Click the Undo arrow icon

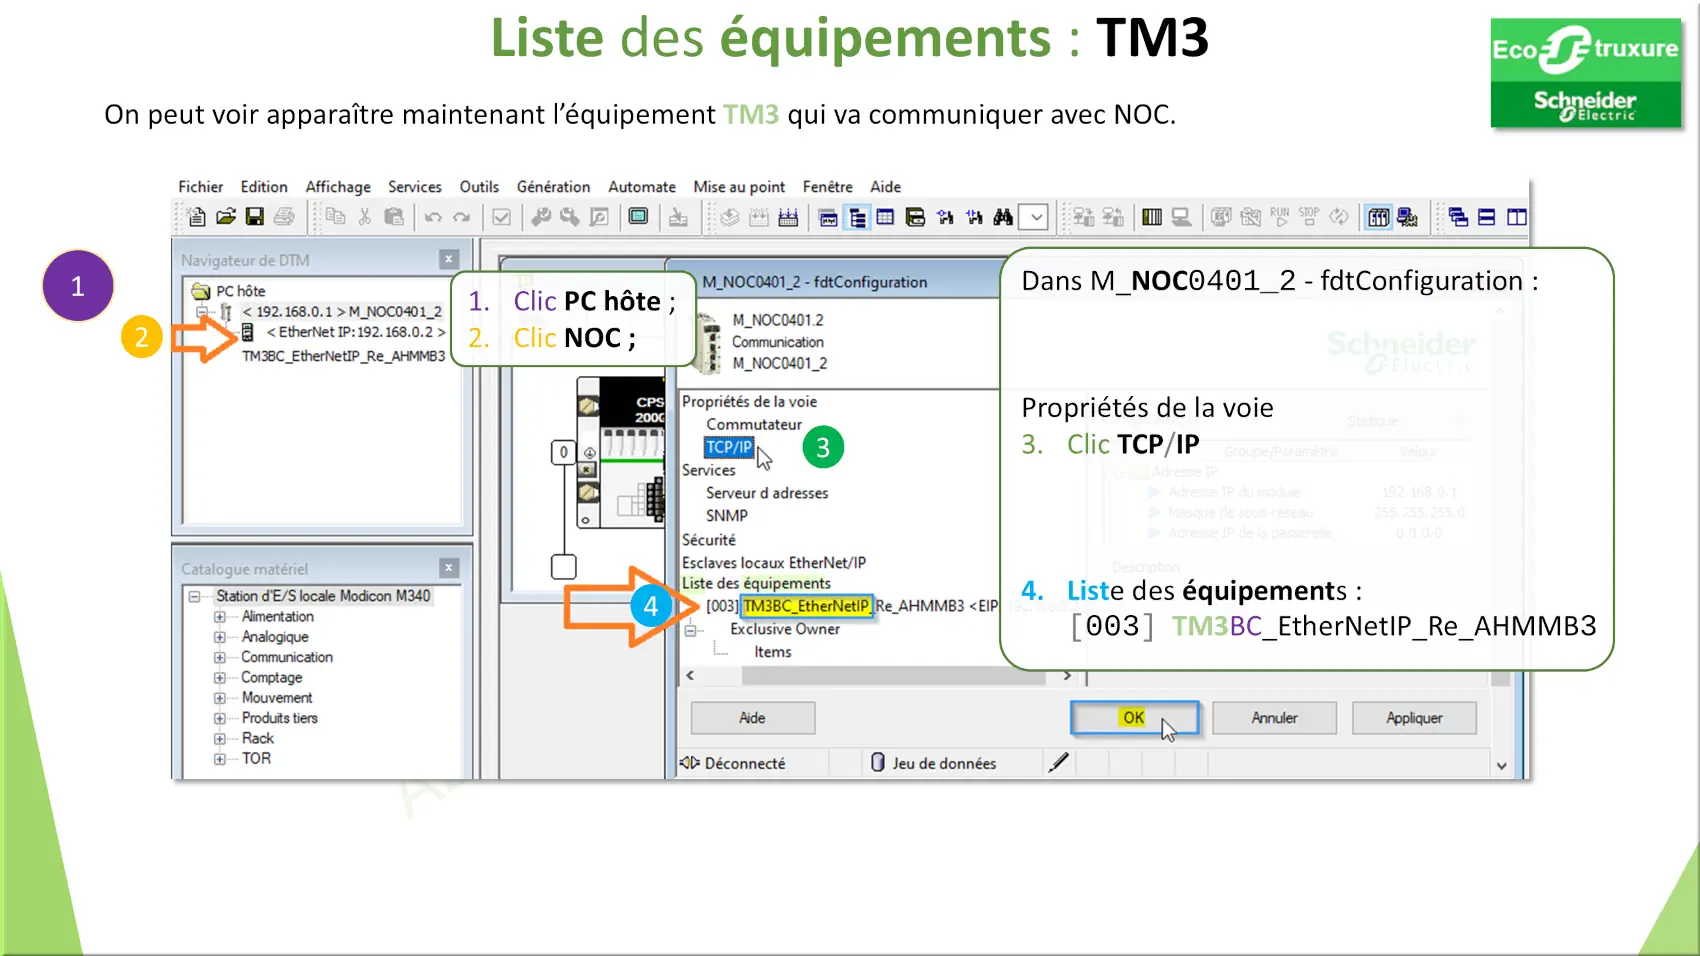(433, 217)
